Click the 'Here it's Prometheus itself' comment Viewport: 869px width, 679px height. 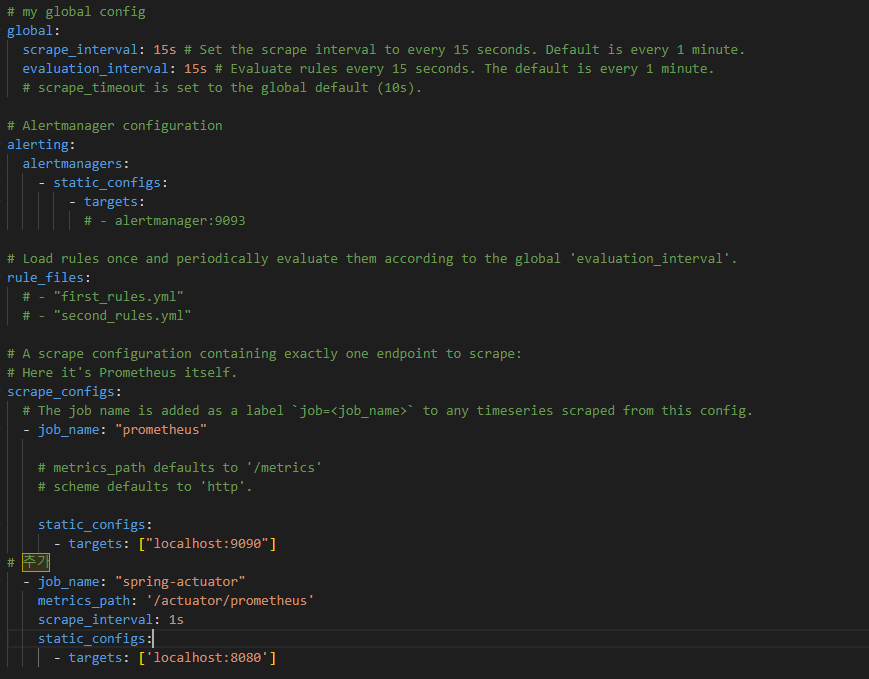pos(122,372)
